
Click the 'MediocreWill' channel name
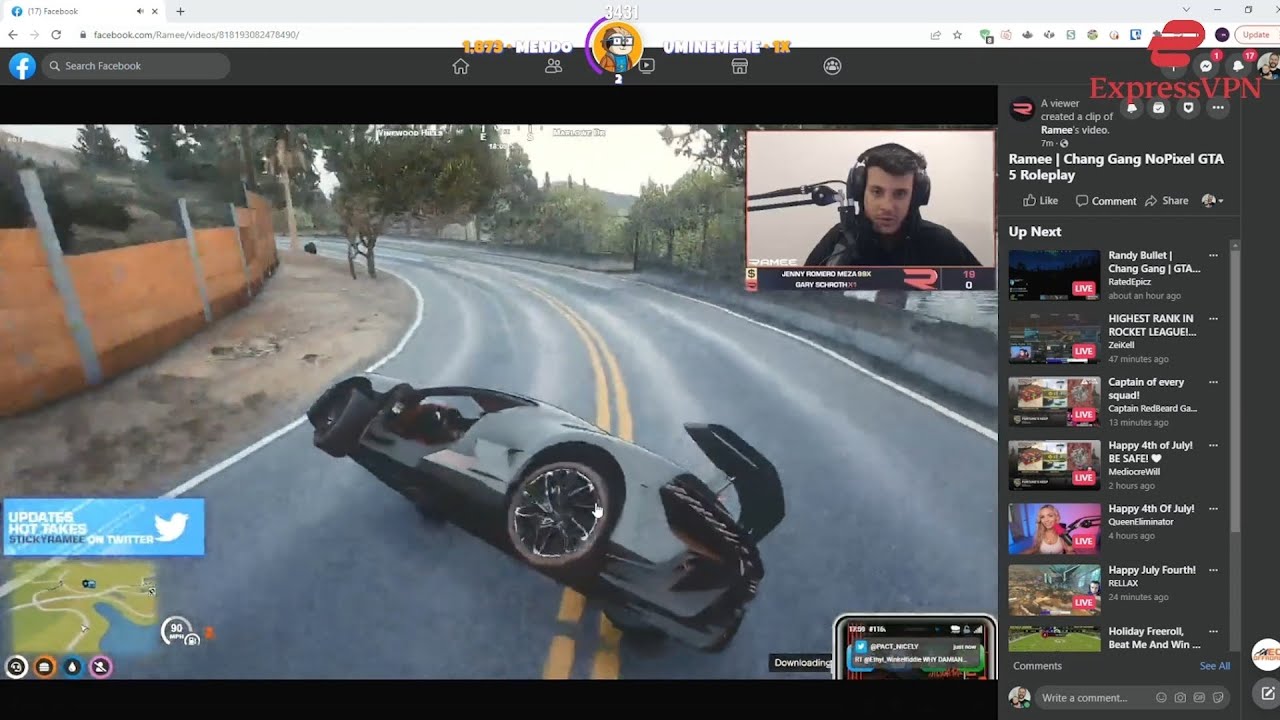1134,472
